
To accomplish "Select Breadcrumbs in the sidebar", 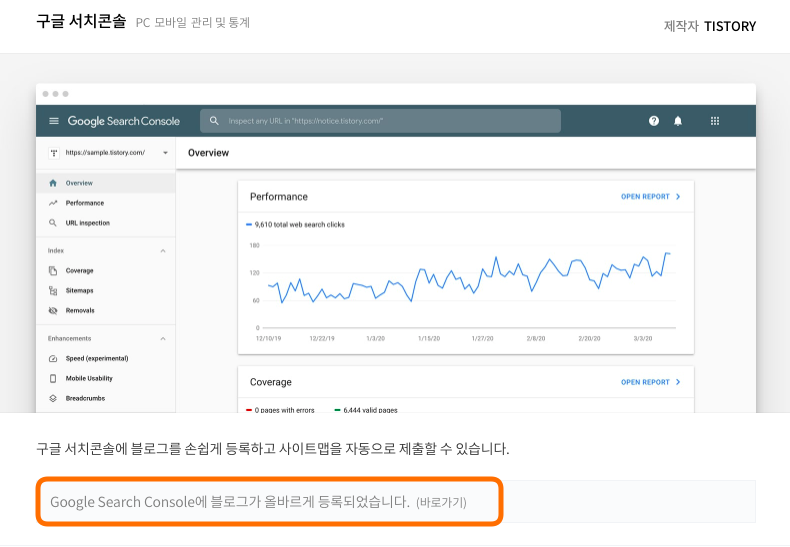I will coord(106,398).
